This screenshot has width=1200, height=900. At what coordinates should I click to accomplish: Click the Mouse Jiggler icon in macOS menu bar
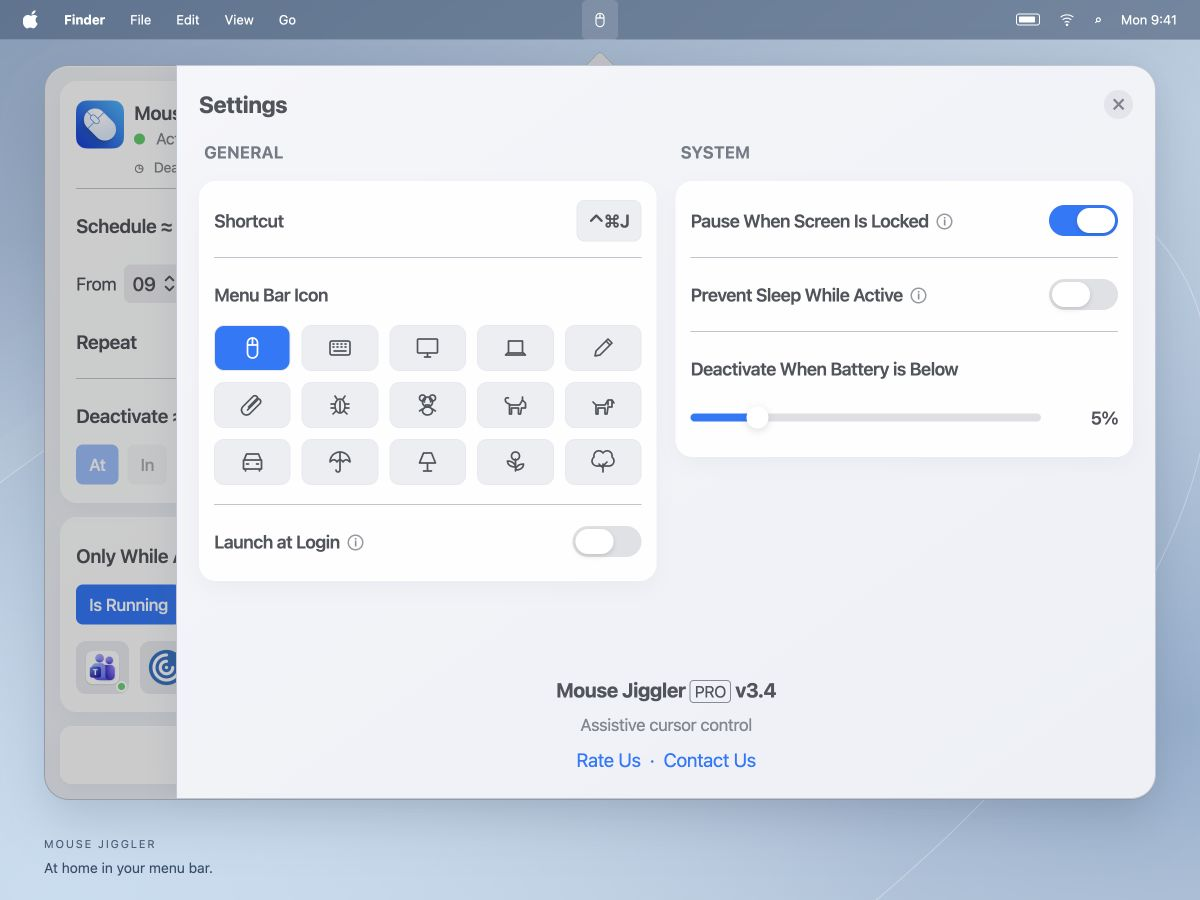[x=600, y=20]
